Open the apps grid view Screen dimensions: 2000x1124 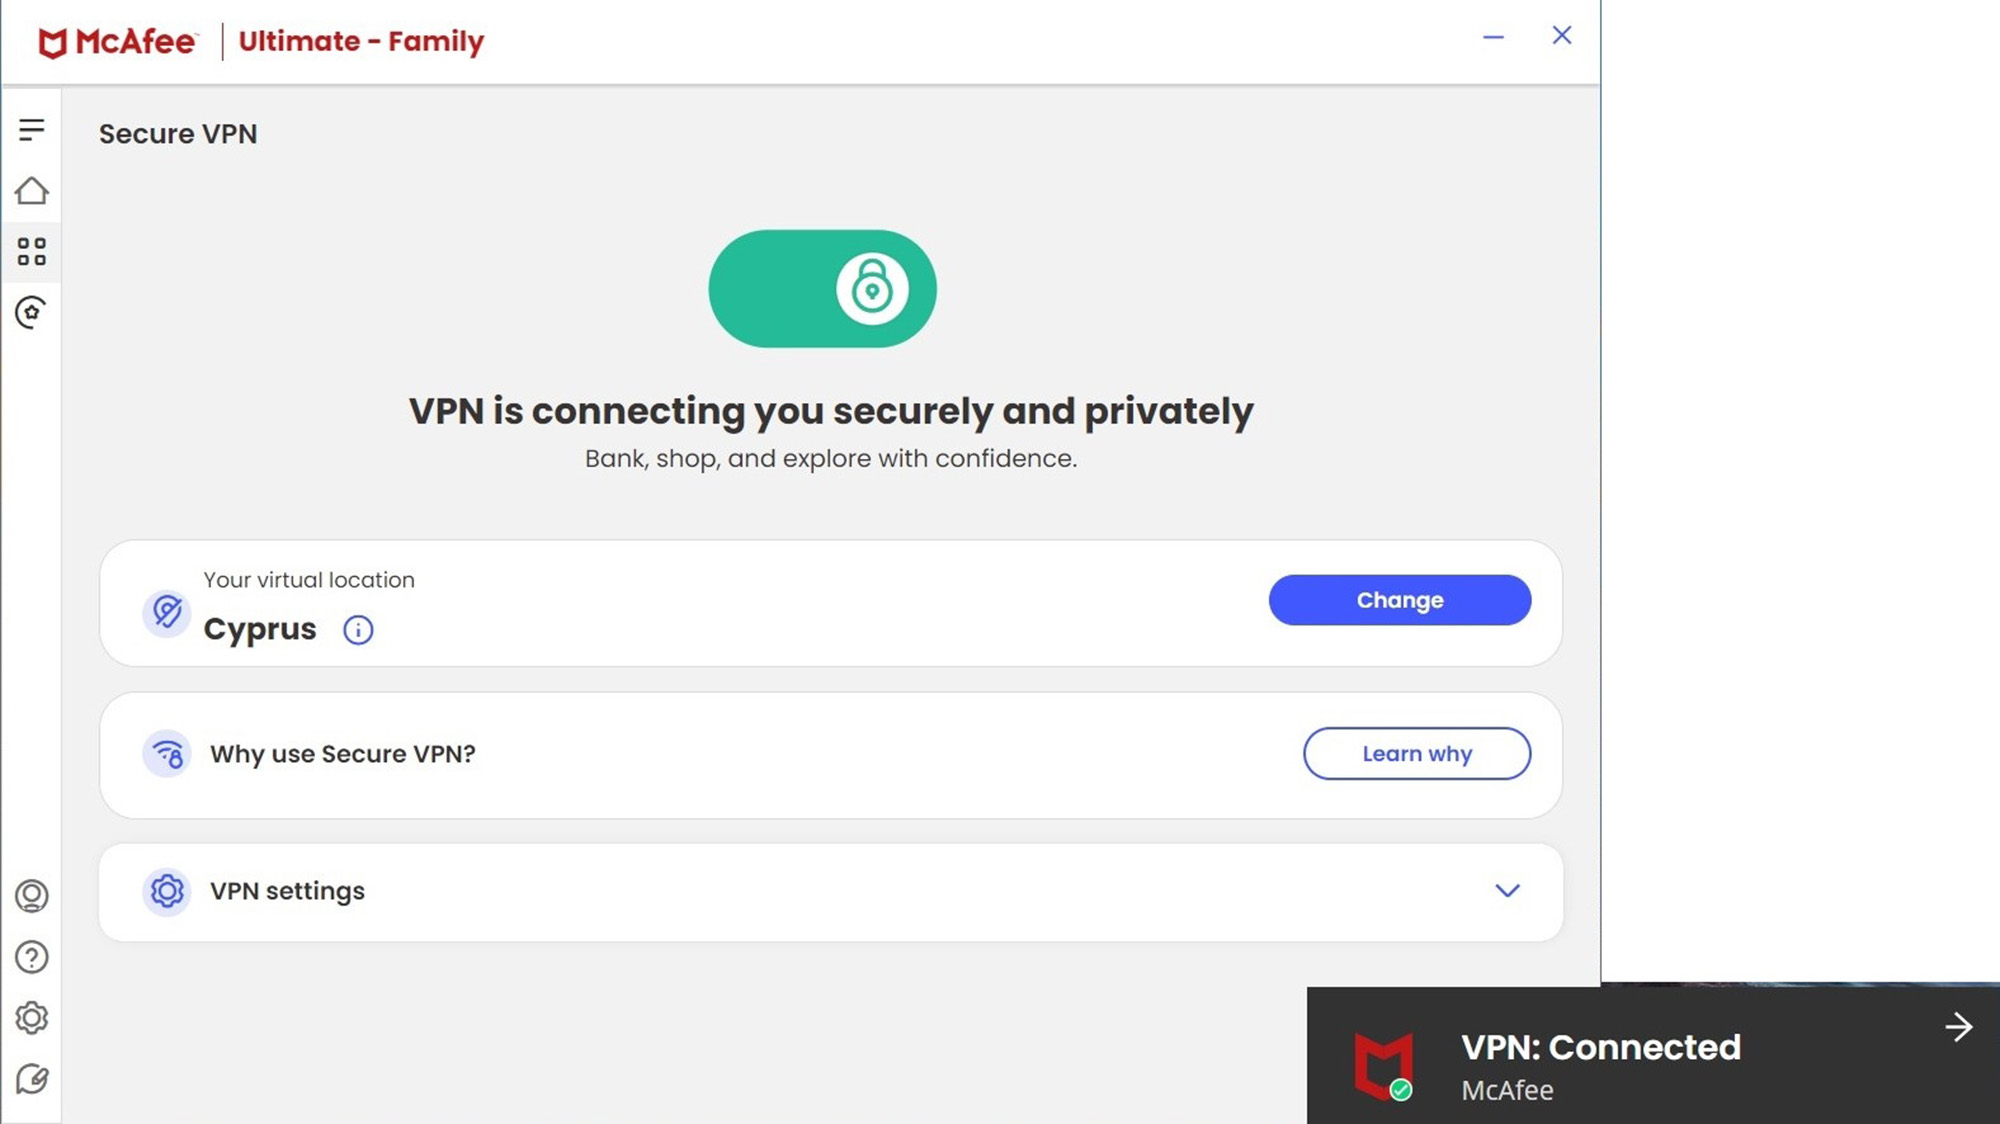(32, 252)
